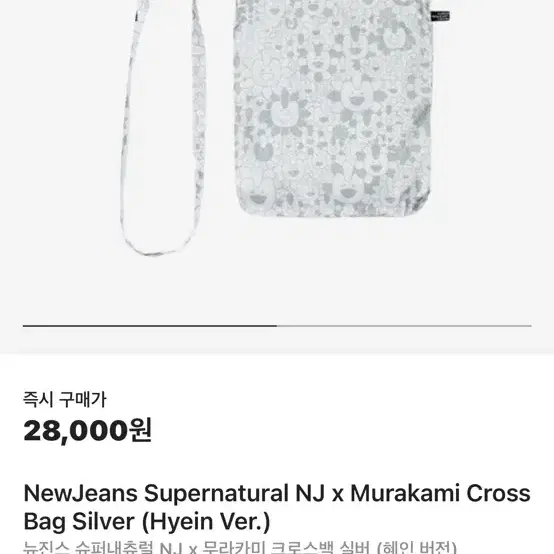Screen dimensions: 554x554
Task: Tap the Korean subtitle 뉴진스 슈퍼내츄럴
Action: (88, 547)
